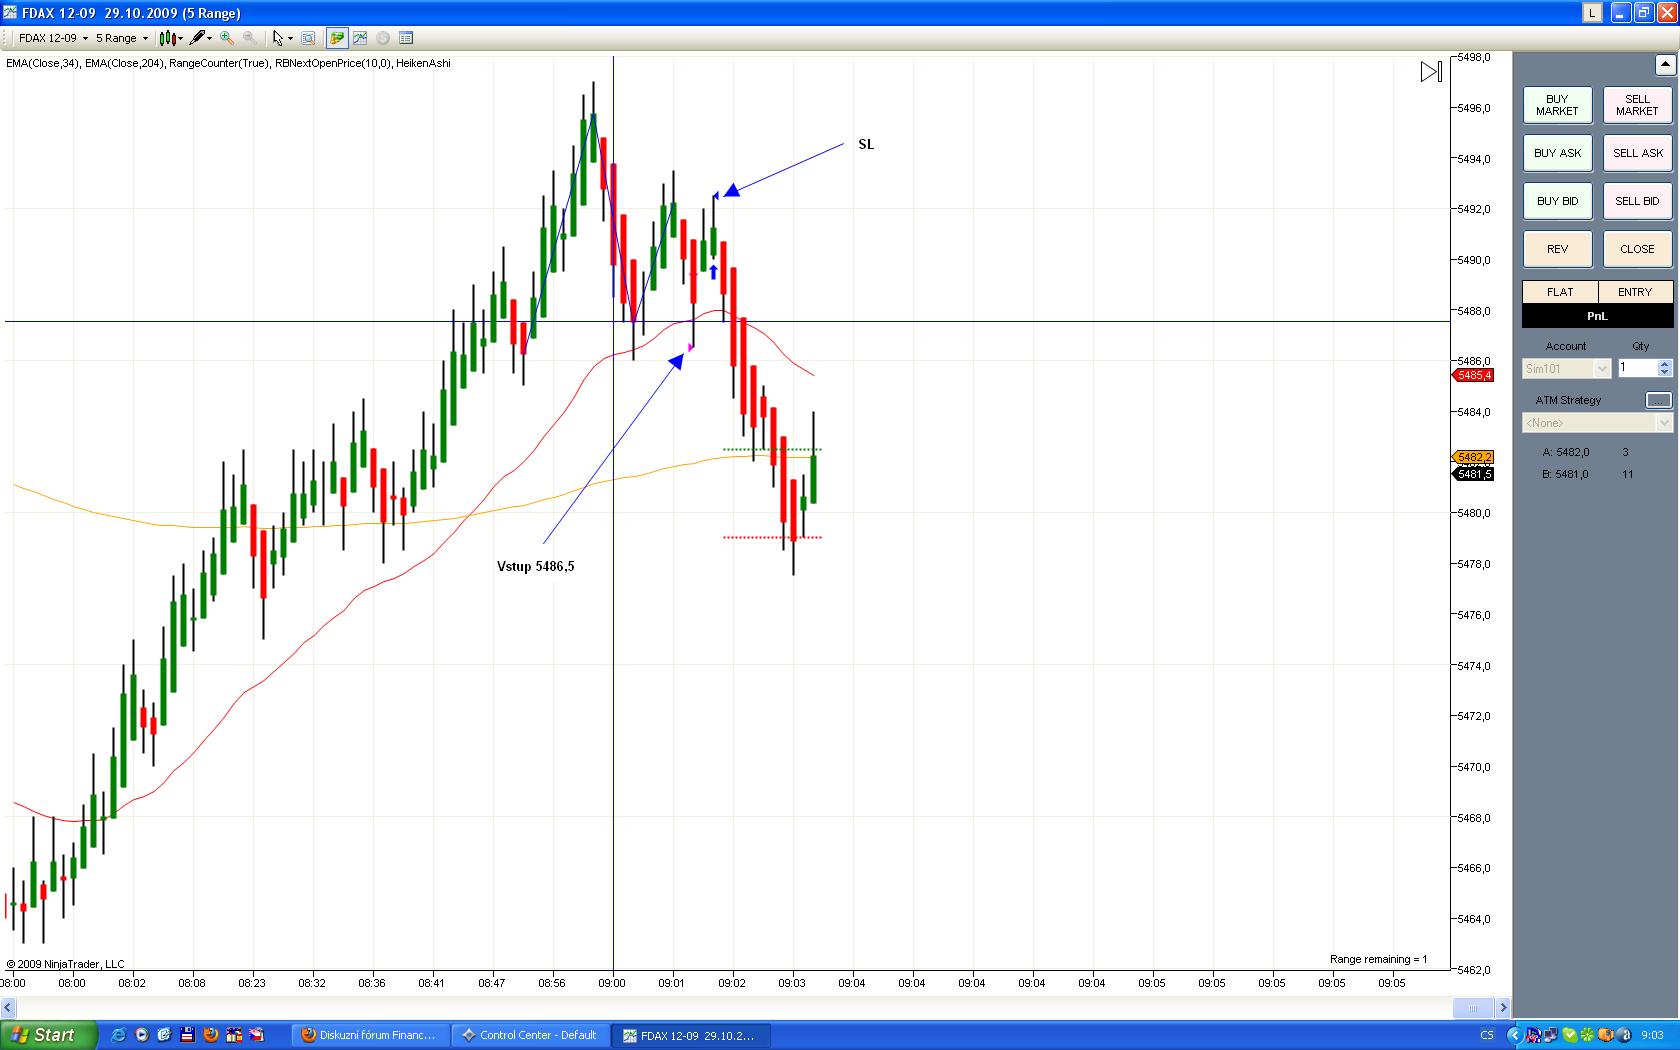Click the FLAT position status cell

point(1560,292)
